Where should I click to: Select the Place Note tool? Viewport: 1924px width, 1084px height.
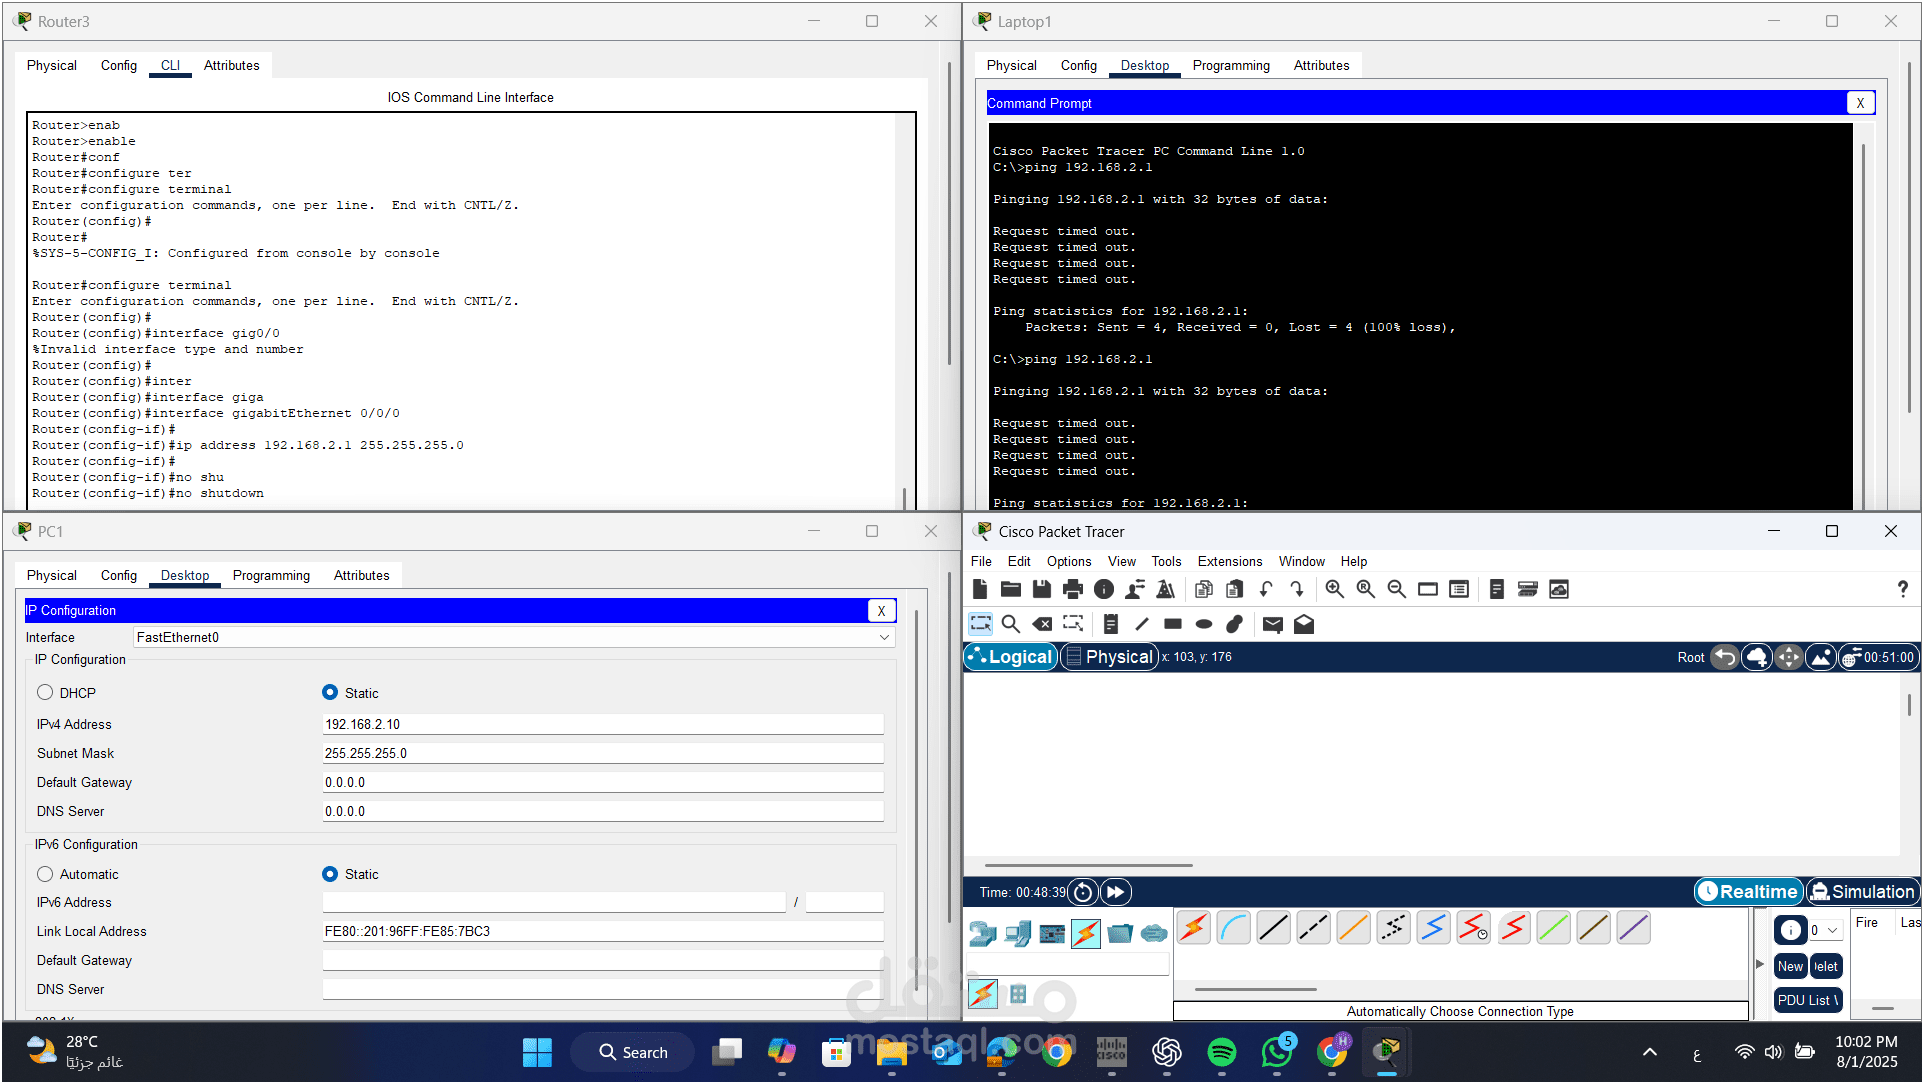click(1111, 624)
